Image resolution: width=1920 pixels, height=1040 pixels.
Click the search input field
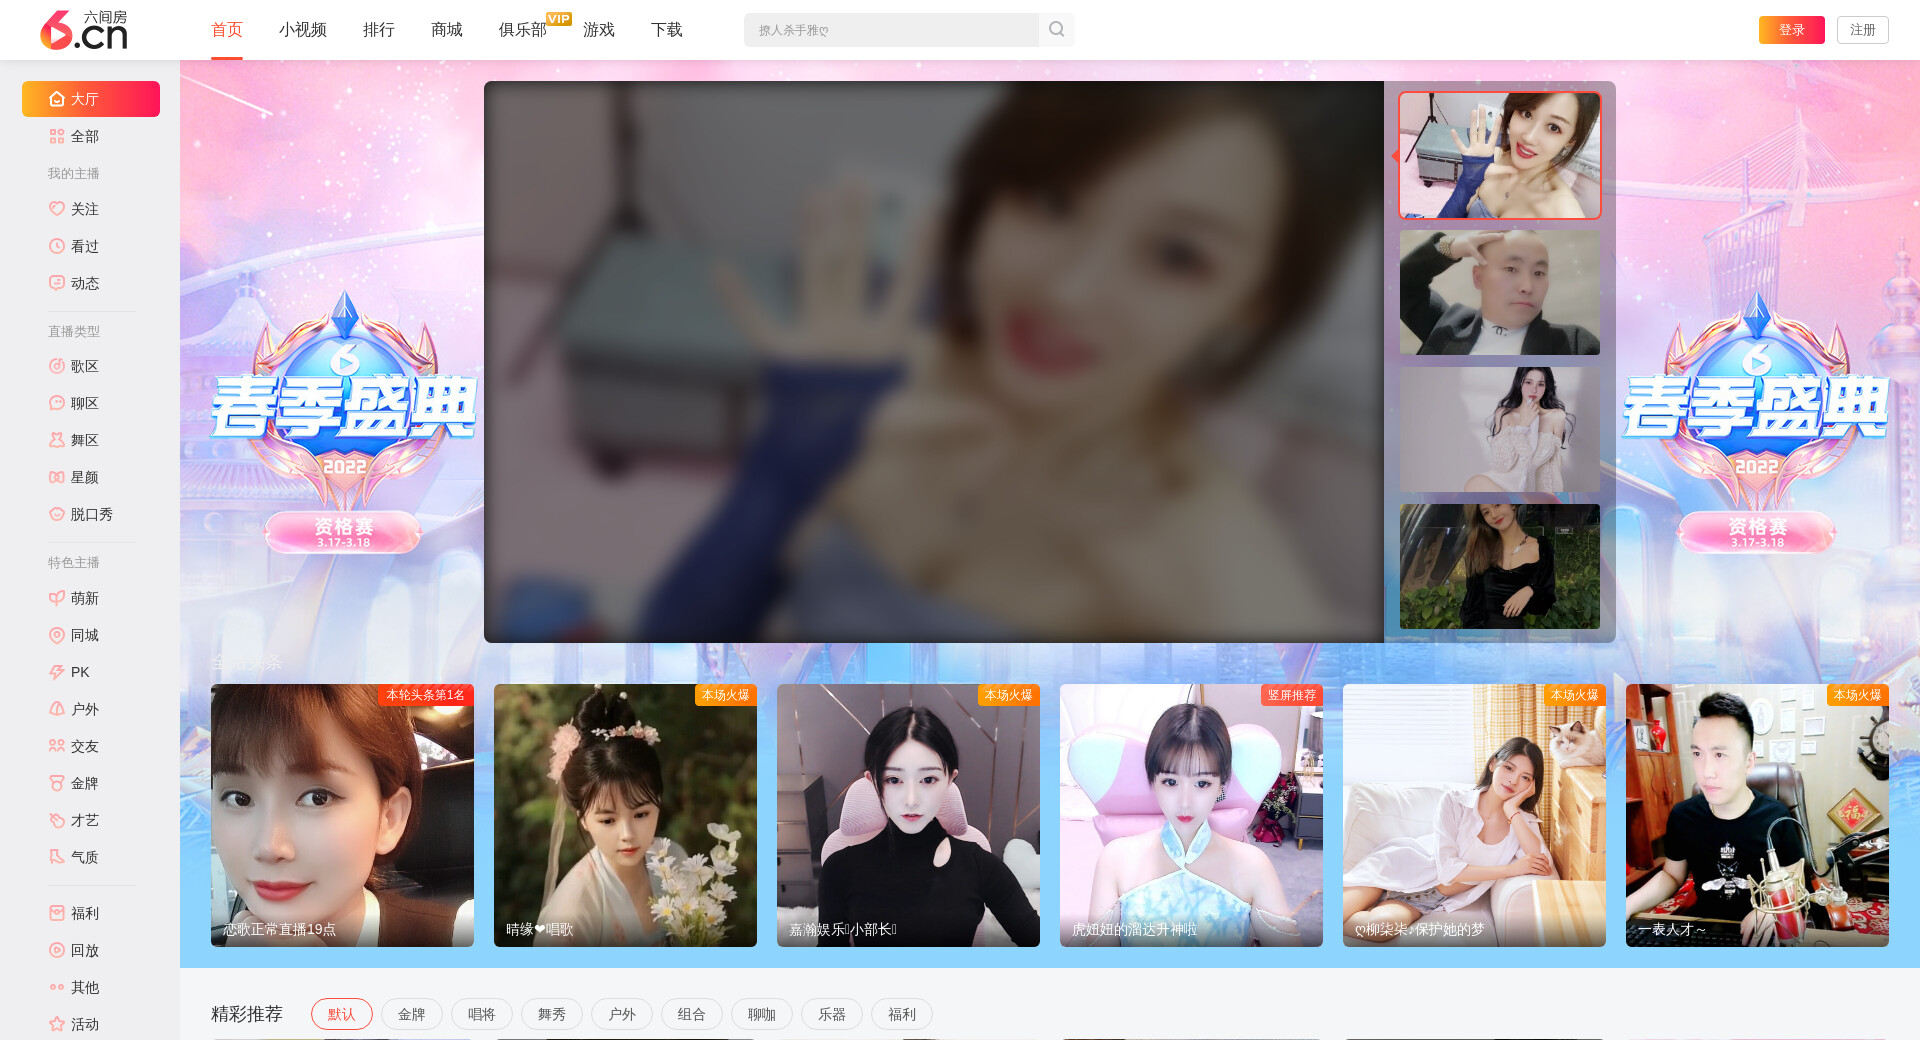pos(890,30)
